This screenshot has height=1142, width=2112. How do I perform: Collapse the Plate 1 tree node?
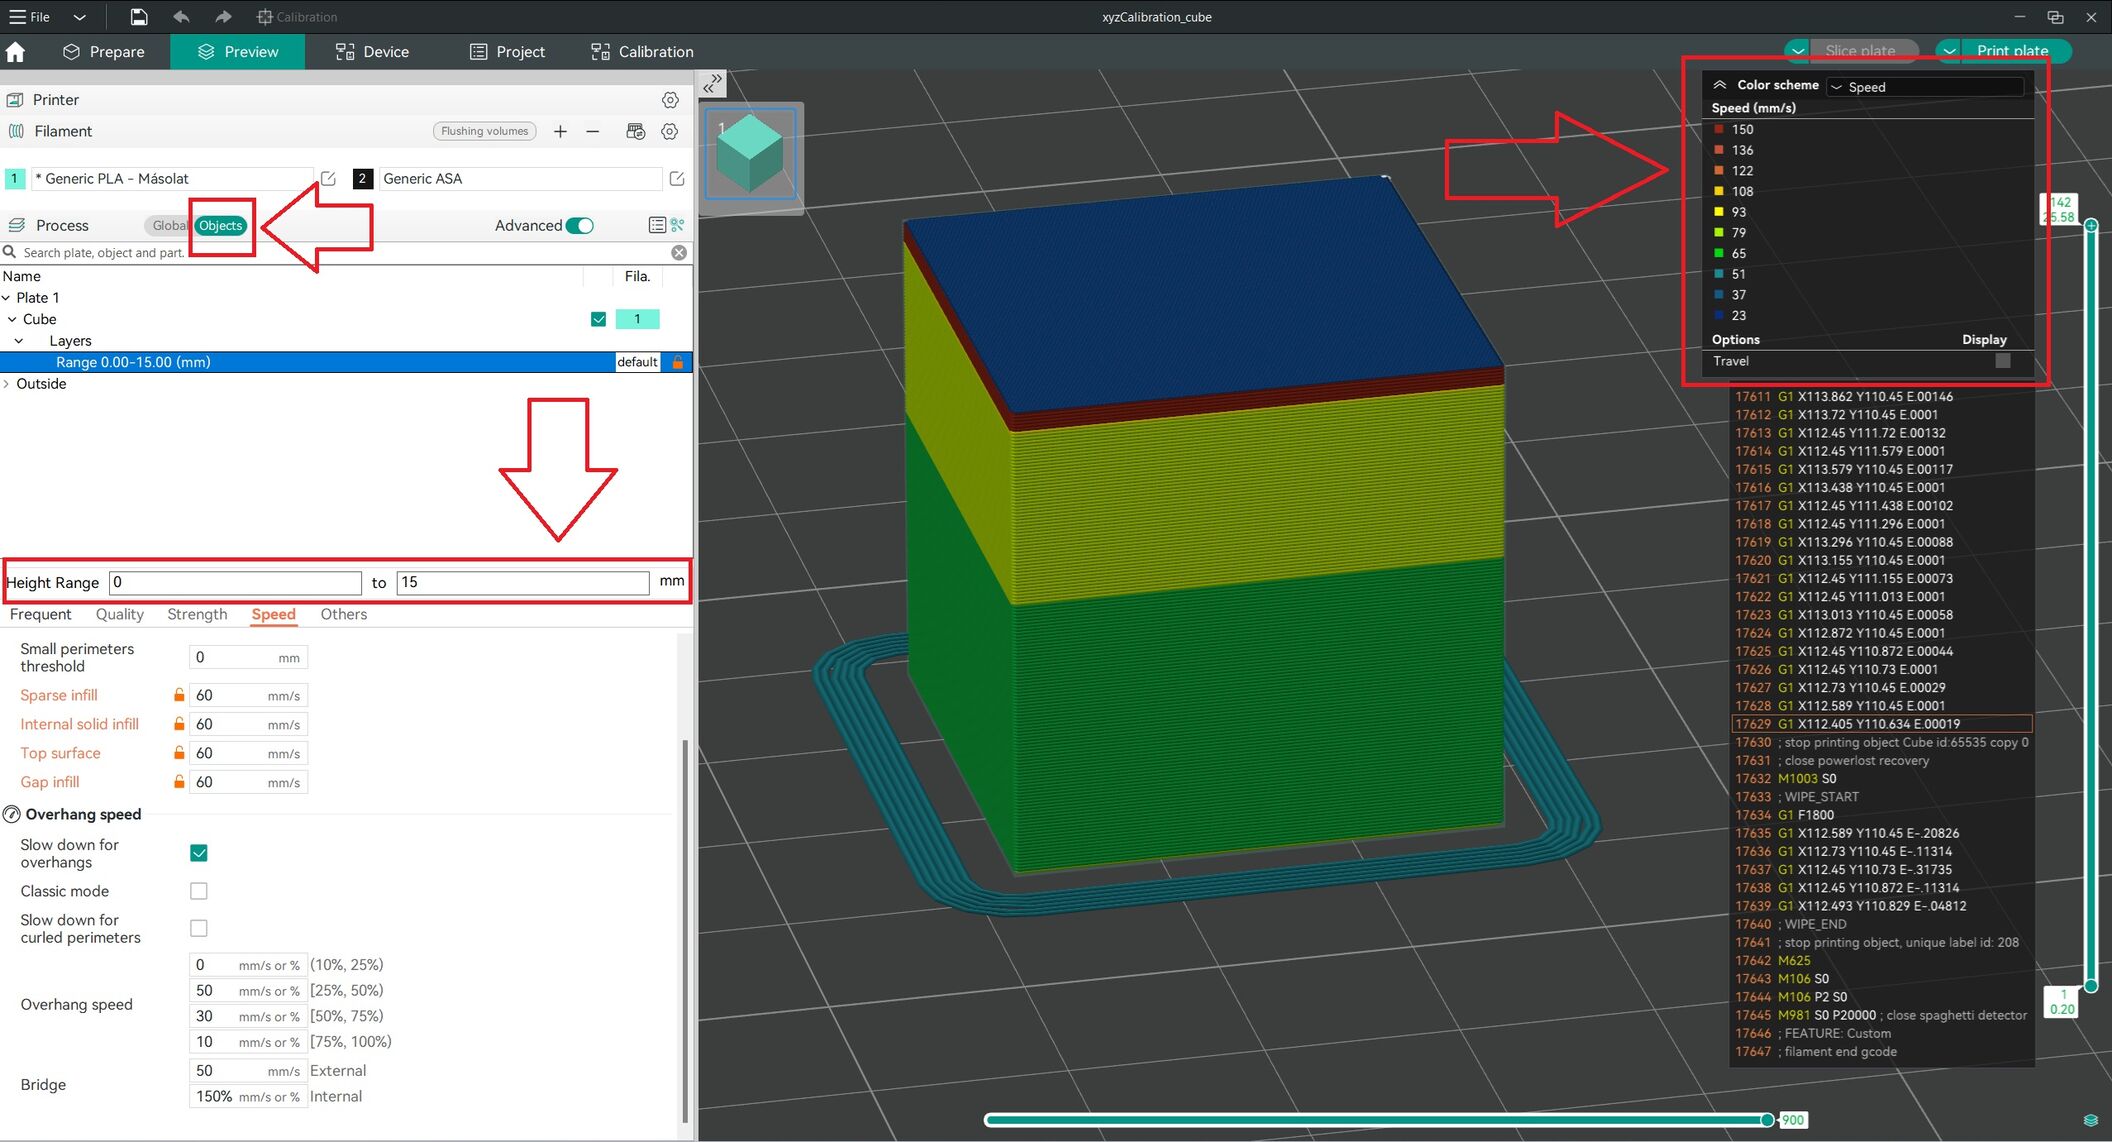coord(7,297)
